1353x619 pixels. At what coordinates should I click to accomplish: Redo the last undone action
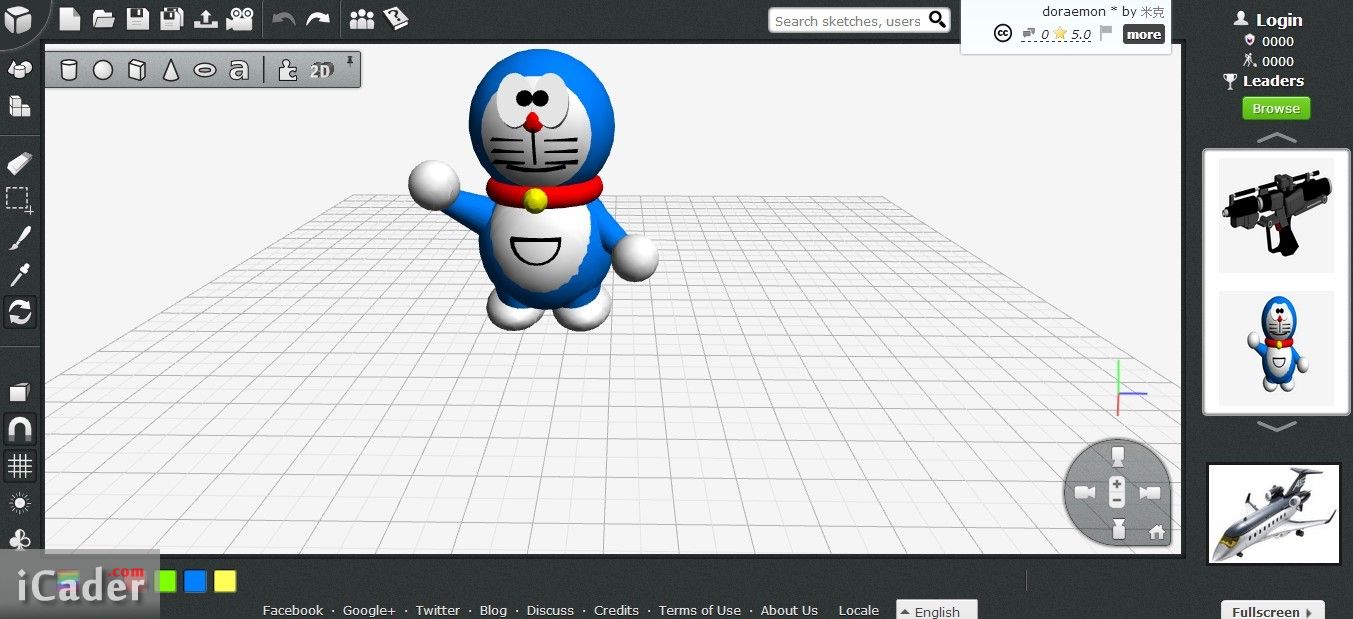[x=318, y=19]
